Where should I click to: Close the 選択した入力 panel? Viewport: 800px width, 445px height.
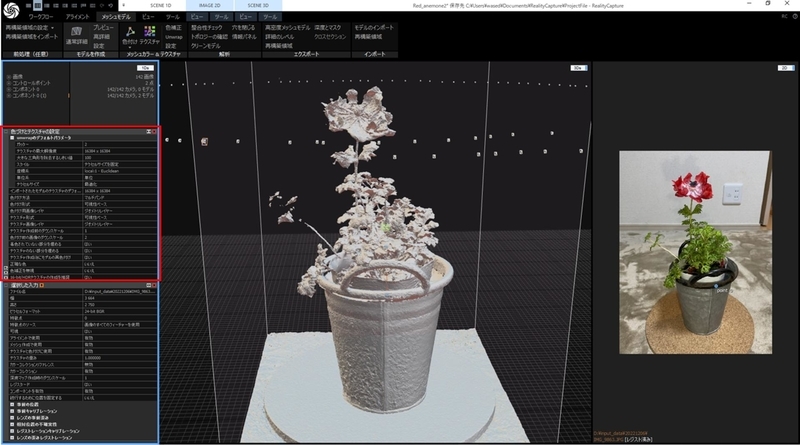coord(155,285)
